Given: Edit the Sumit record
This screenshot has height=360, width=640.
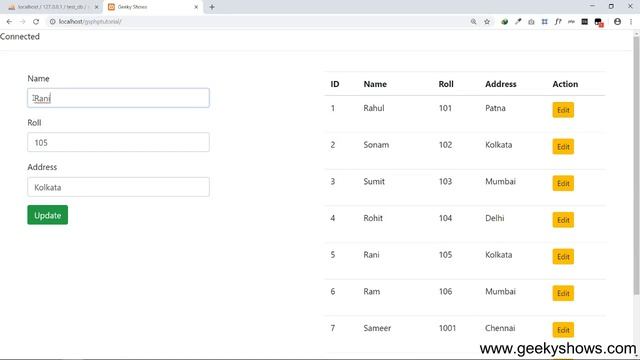Looking at the screenshot, I should pos(563,183).
